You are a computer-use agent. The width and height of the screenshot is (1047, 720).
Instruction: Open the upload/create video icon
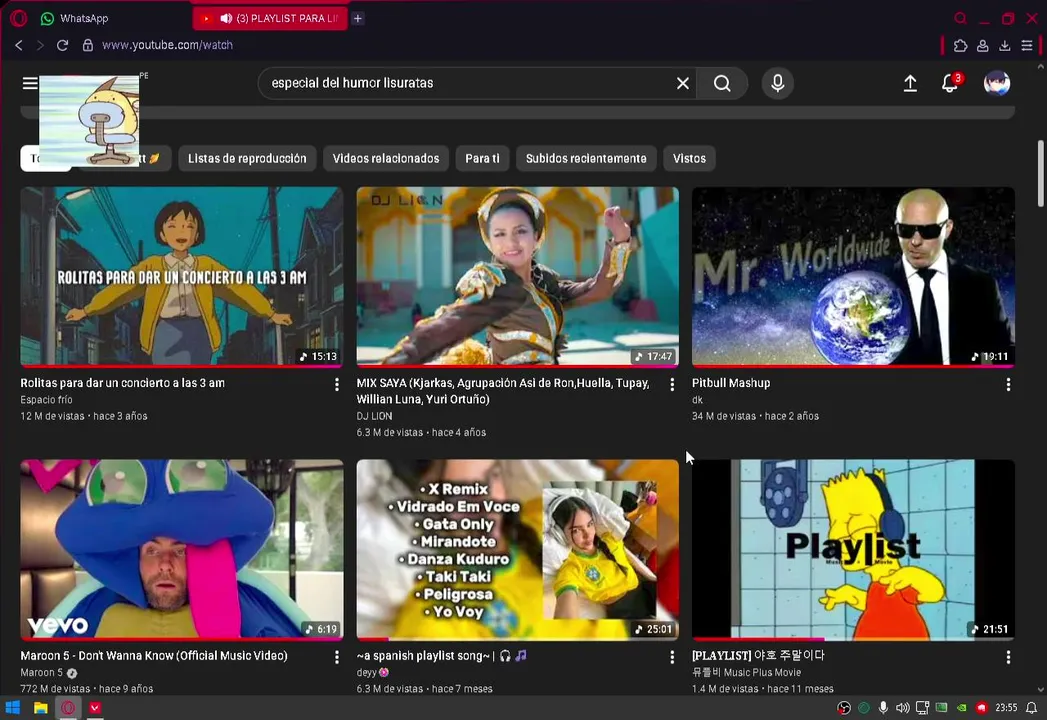pos(910,83)
